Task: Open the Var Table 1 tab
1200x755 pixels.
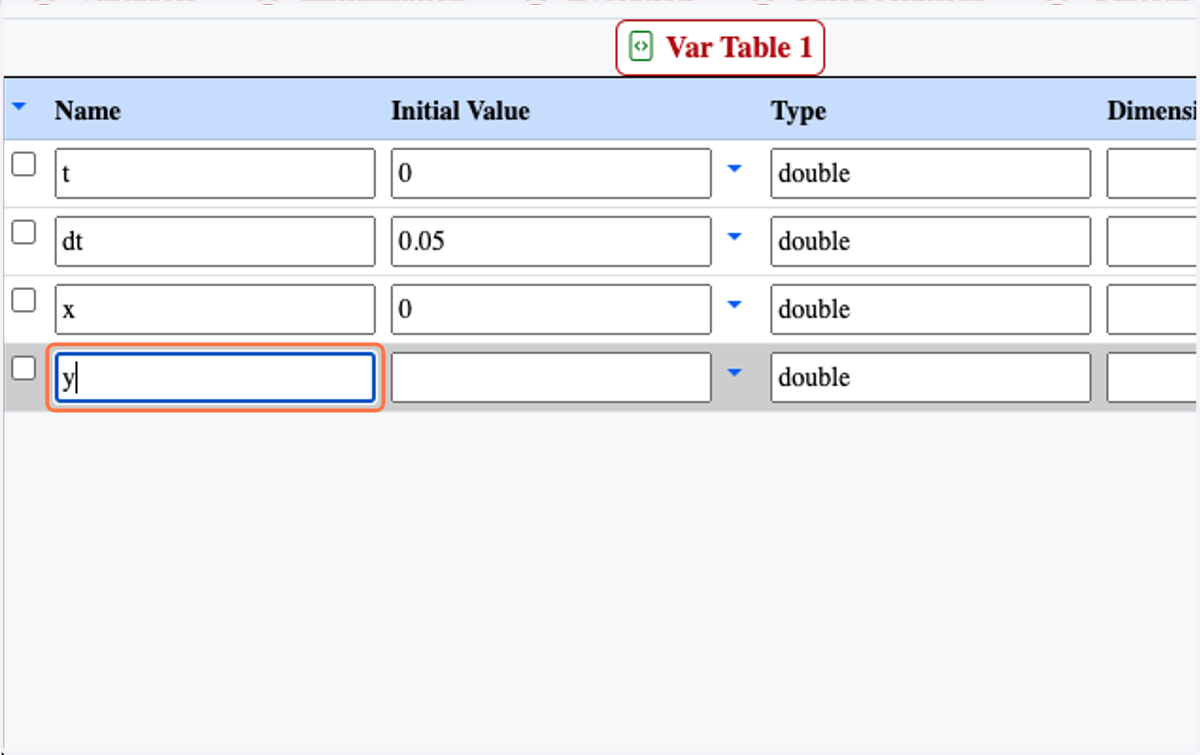Action: [x=720, y=47]
